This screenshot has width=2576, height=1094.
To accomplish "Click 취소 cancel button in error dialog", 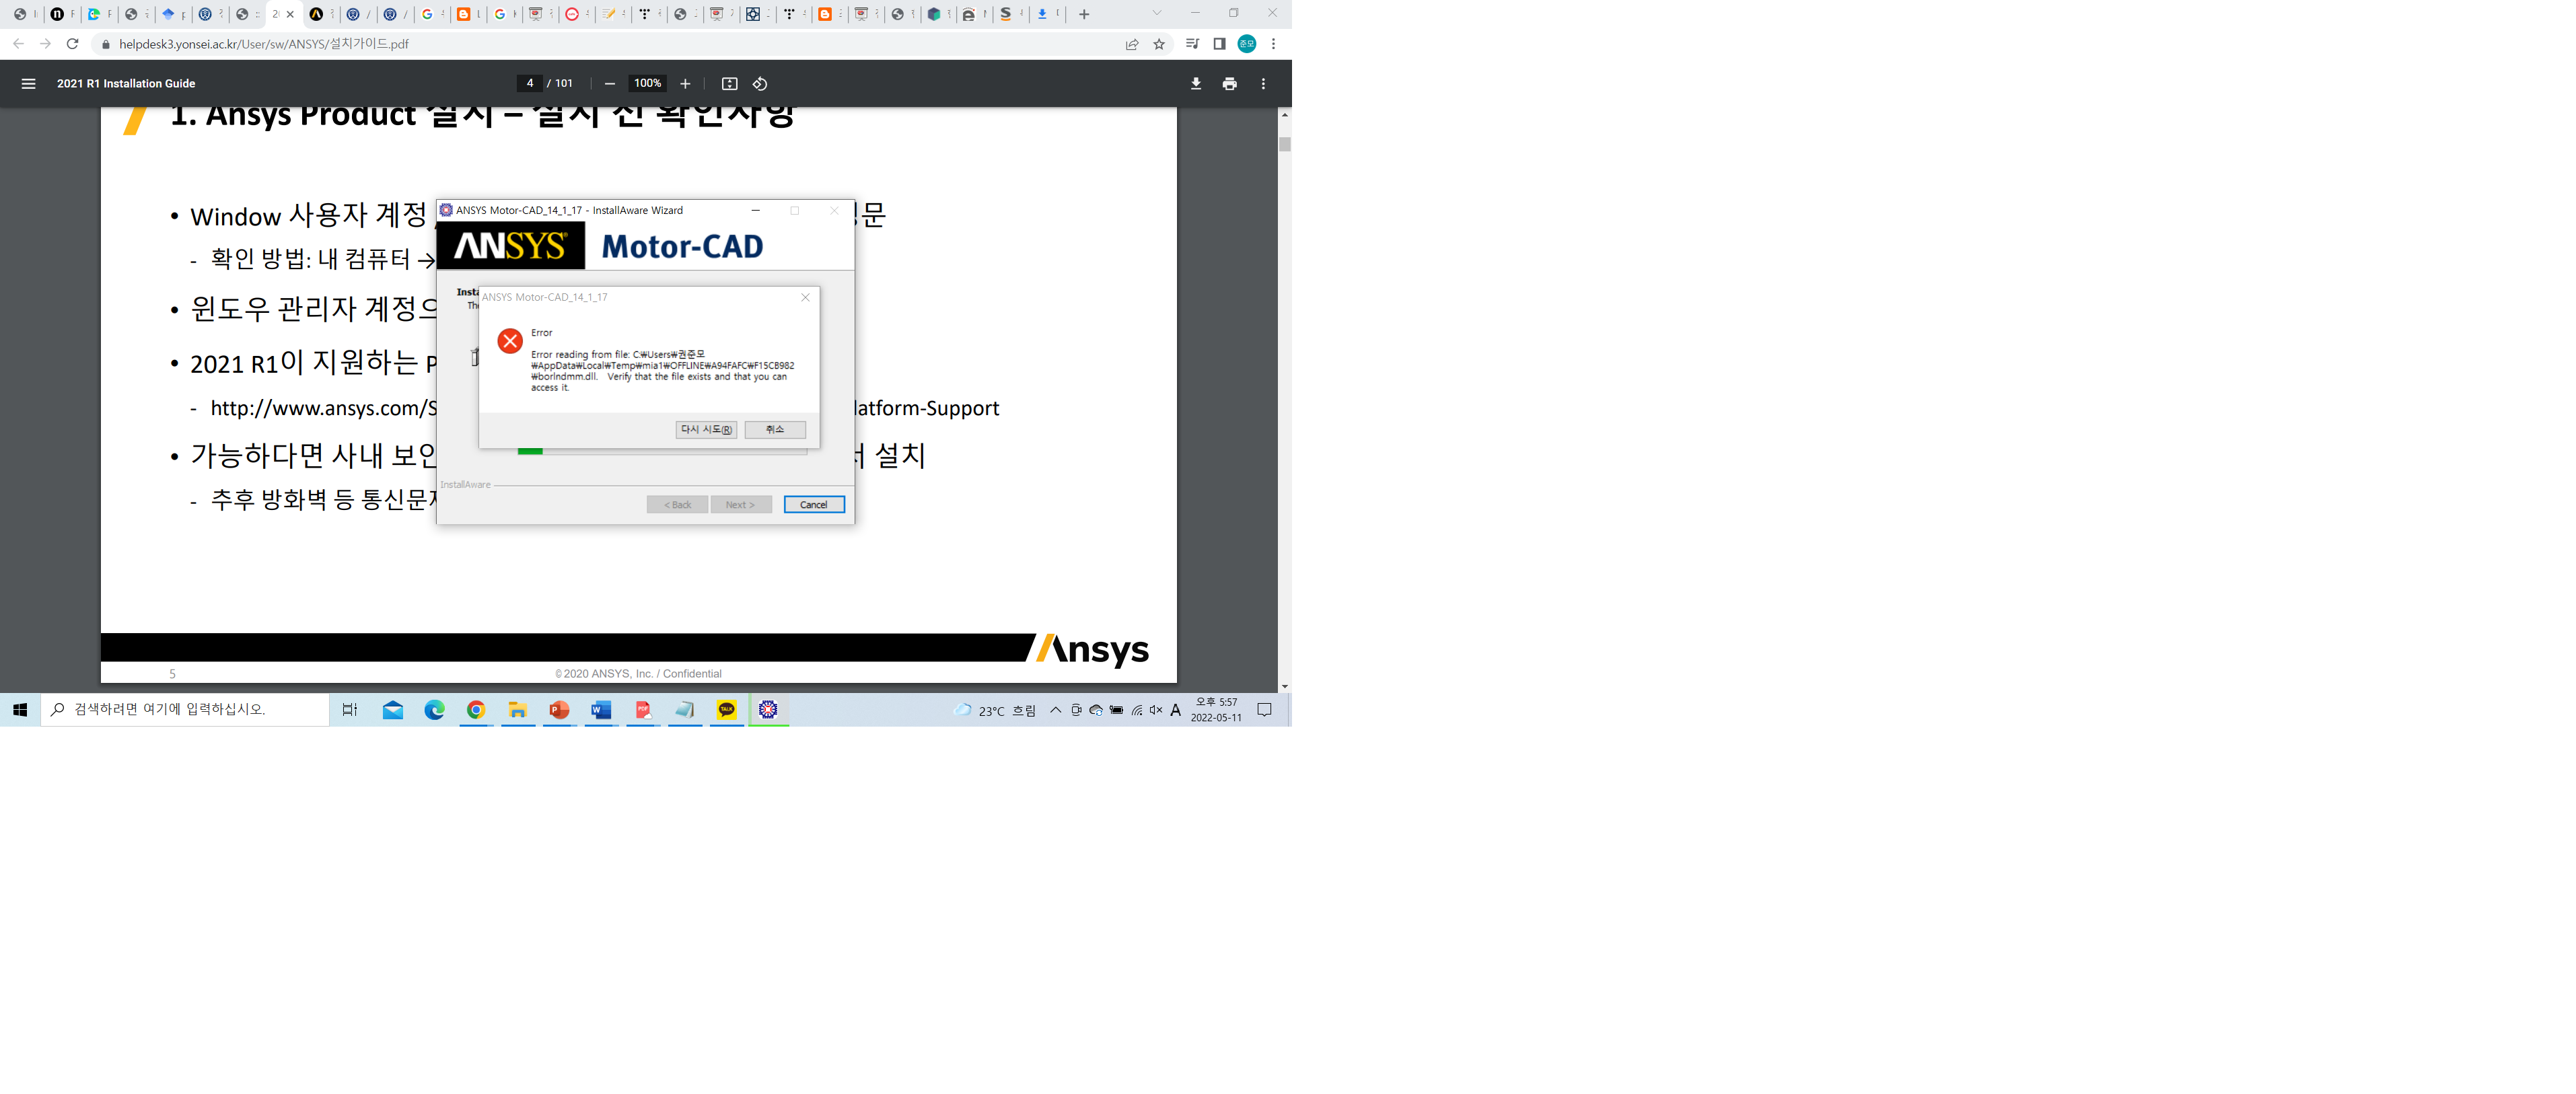I will [775, 429].
